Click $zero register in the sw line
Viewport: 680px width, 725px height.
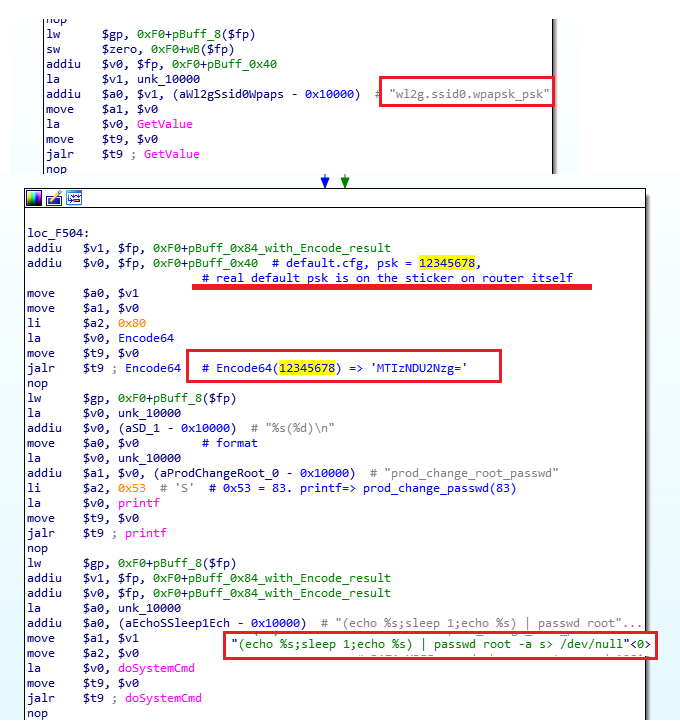coord(119,49)
